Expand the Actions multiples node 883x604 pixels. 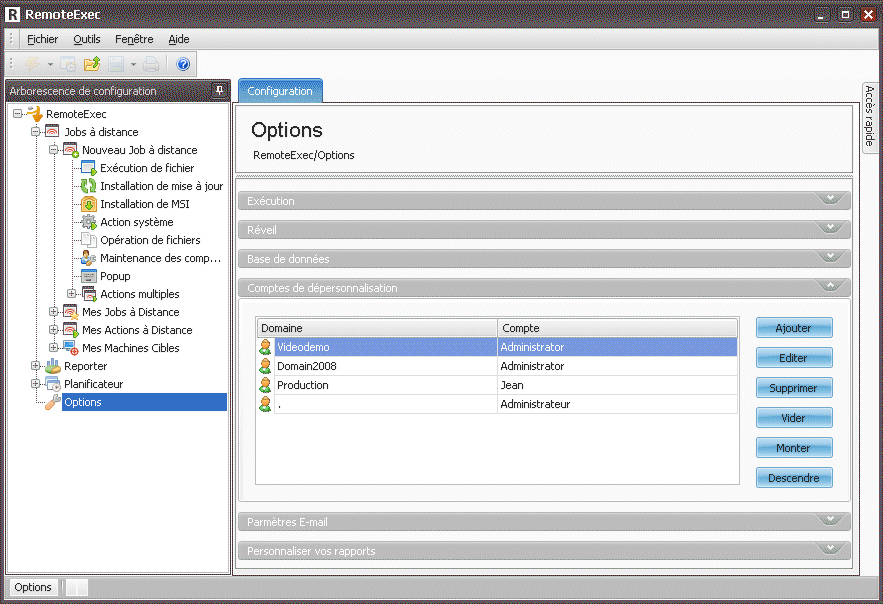tap(72, 294)
